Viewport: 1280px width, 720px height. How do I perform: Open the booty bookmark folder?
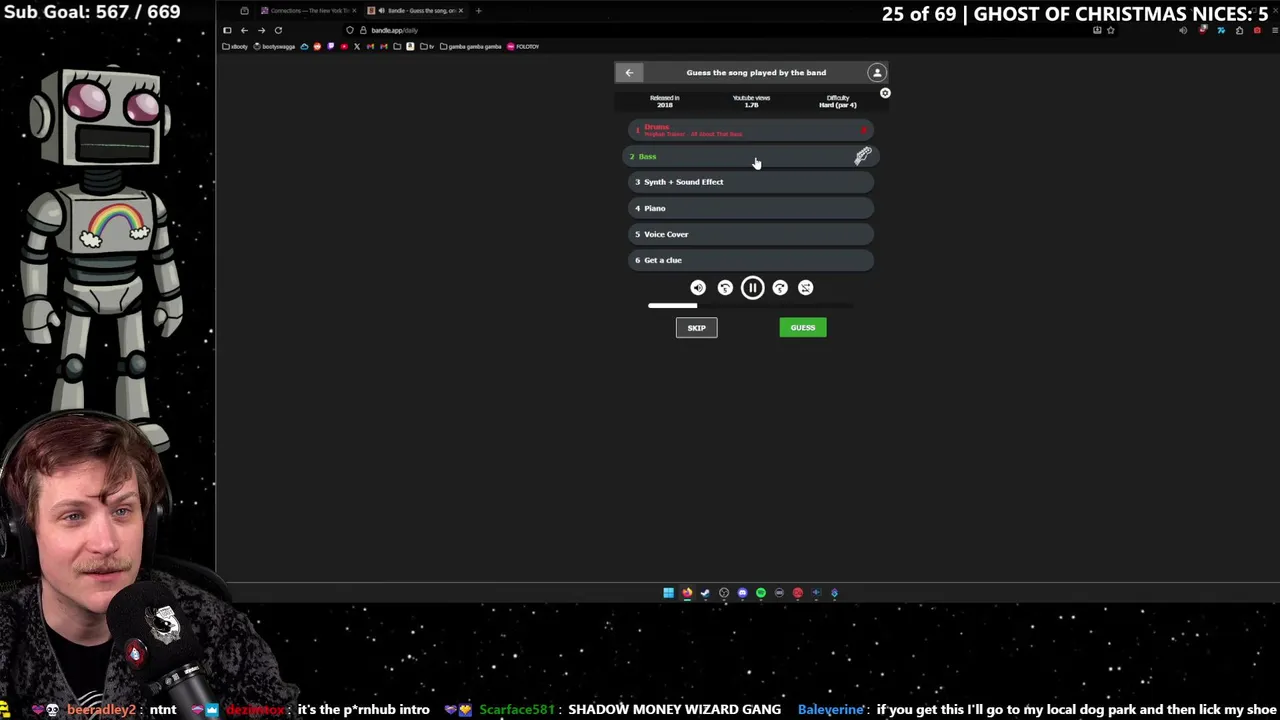(x=236, y=46)
